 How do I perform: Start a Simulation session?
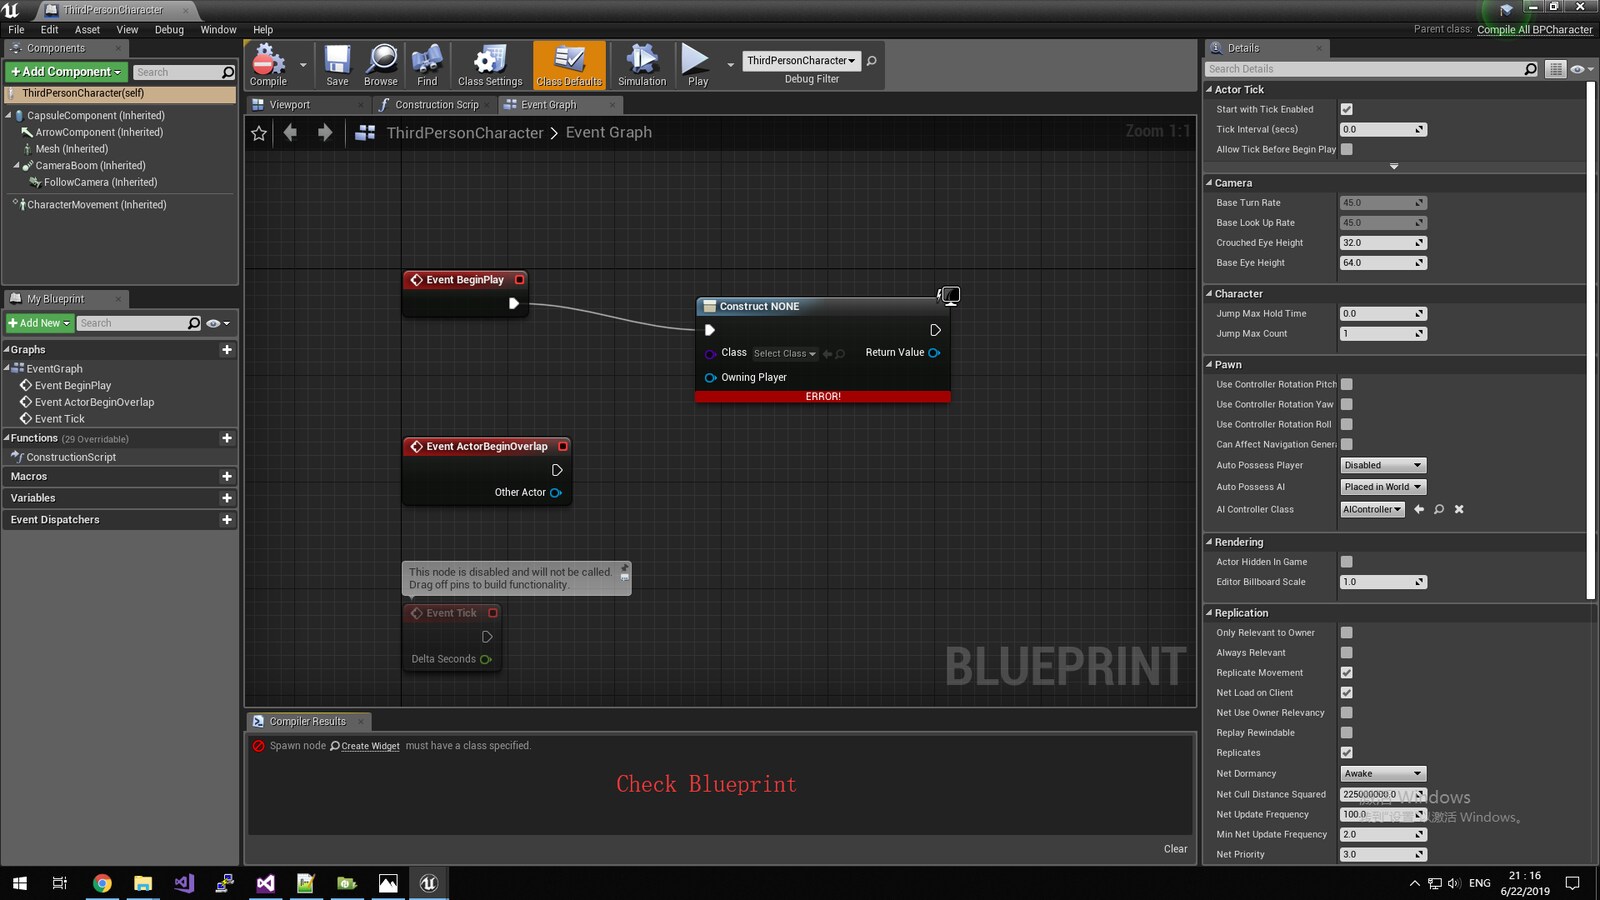641,62
